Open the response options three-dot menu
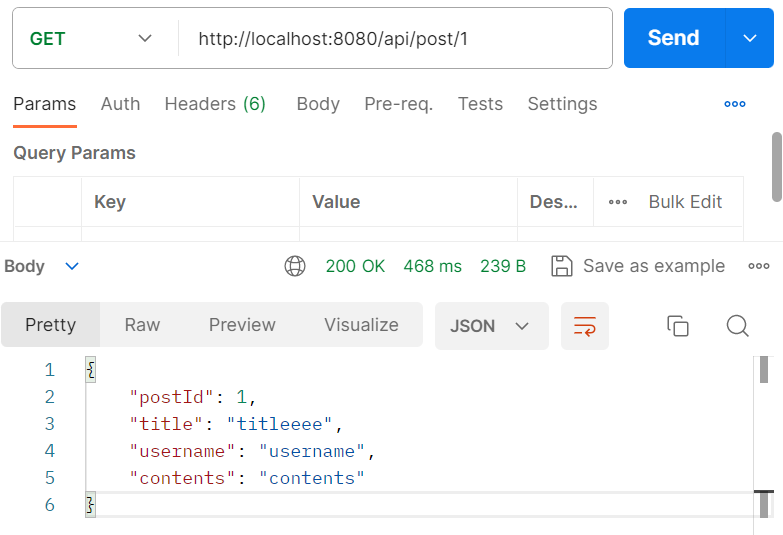Screen dimensions: 783x535 click(x=759, y=266)
